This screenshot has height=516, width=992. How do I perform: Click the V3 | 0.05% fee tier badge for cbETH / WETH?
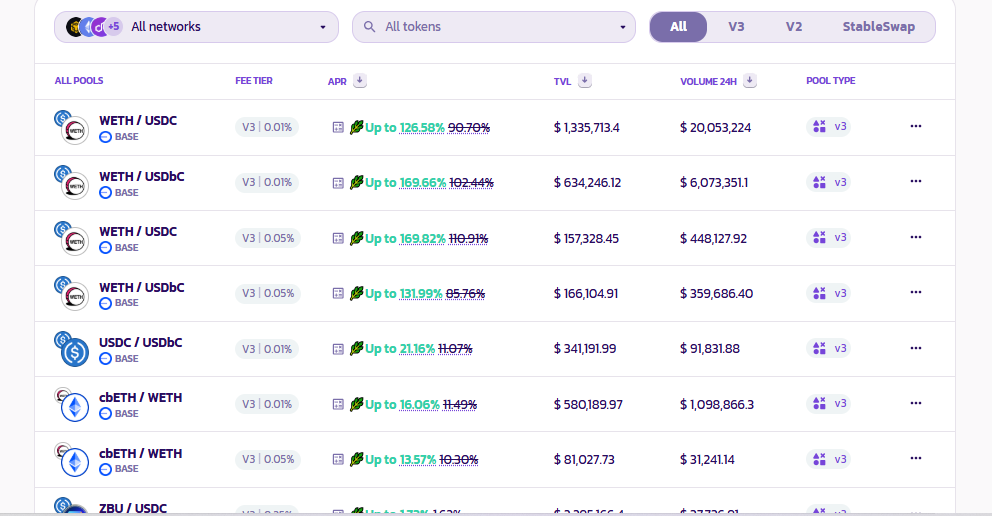tap(268, 459)
